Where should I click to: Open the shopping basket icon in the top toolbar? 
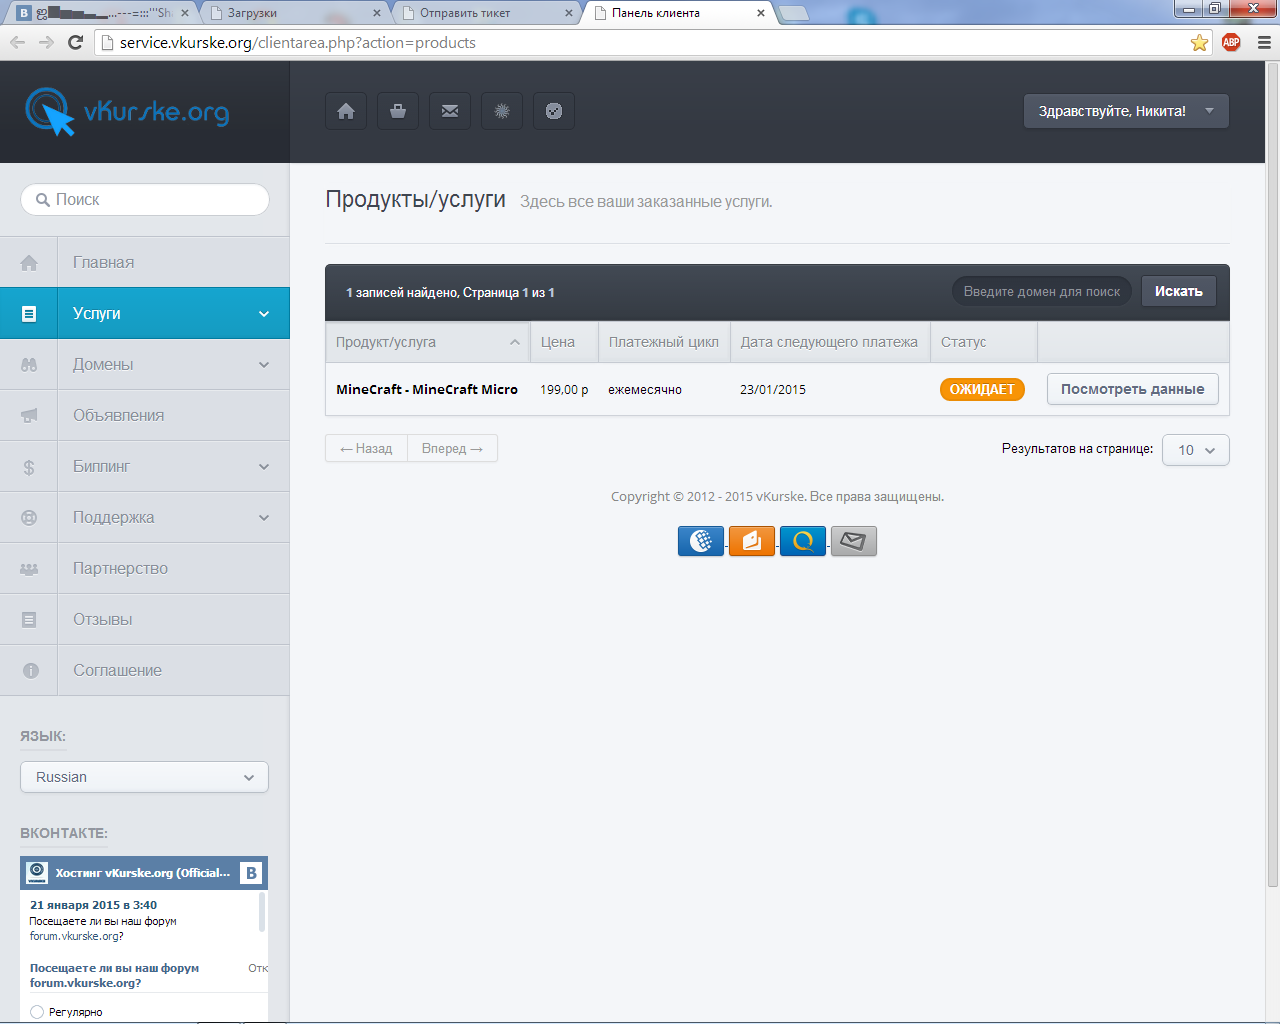(x=398, y=111)
